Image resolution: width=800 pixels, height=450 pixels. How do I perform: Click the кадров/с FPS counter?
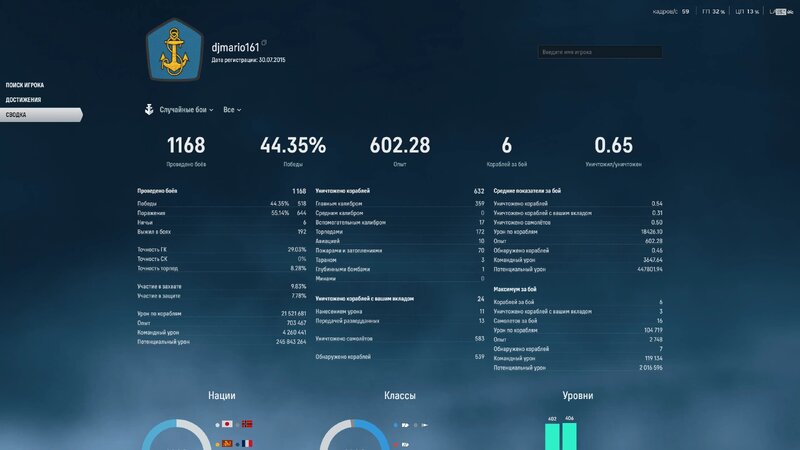pyautogui.click(x=671, y=12)
